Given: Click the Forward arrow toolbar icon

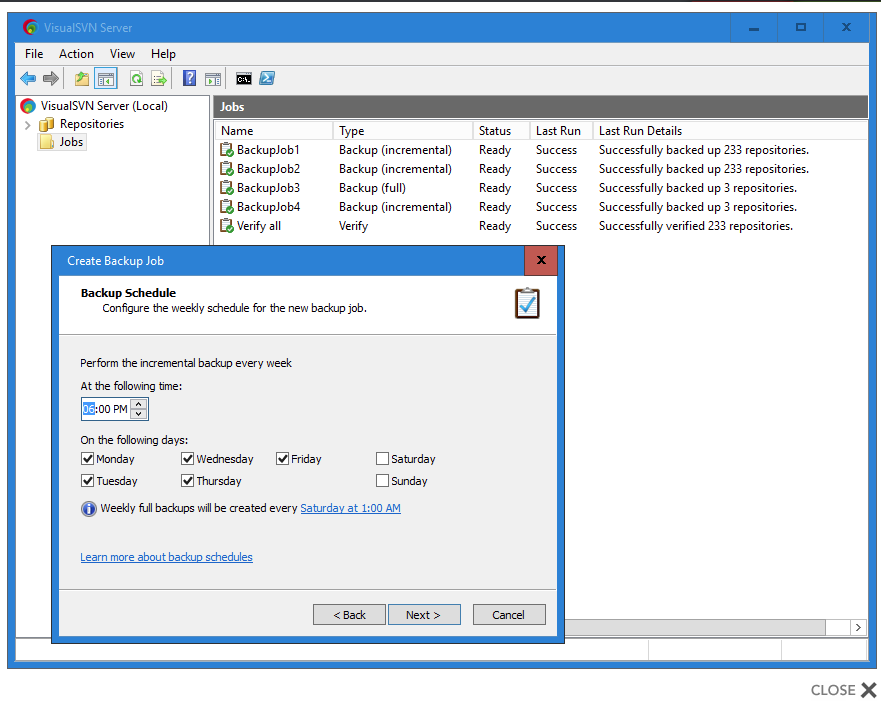Looking at the screenshot, I should [51, 79].
